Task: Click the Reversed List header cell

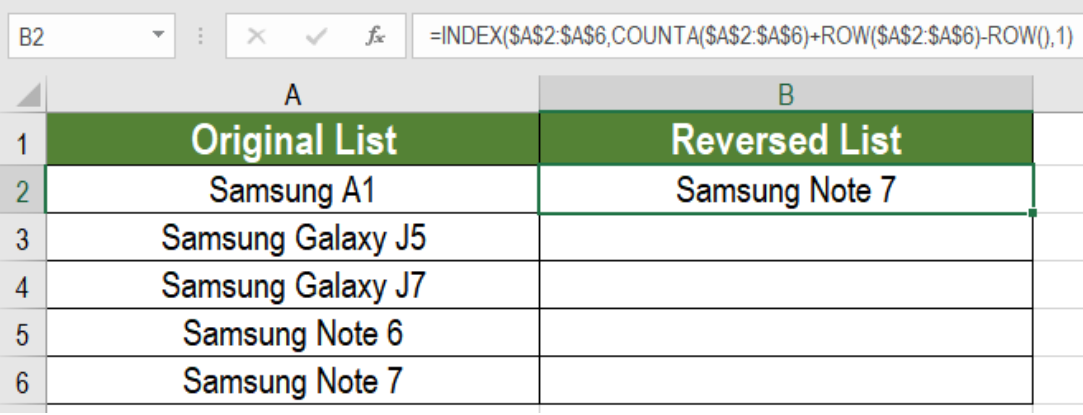Action: click(786, 139)
